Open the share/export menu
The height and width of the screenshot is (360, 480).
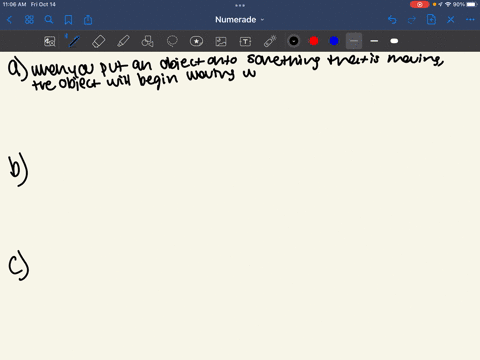[88, 20]
